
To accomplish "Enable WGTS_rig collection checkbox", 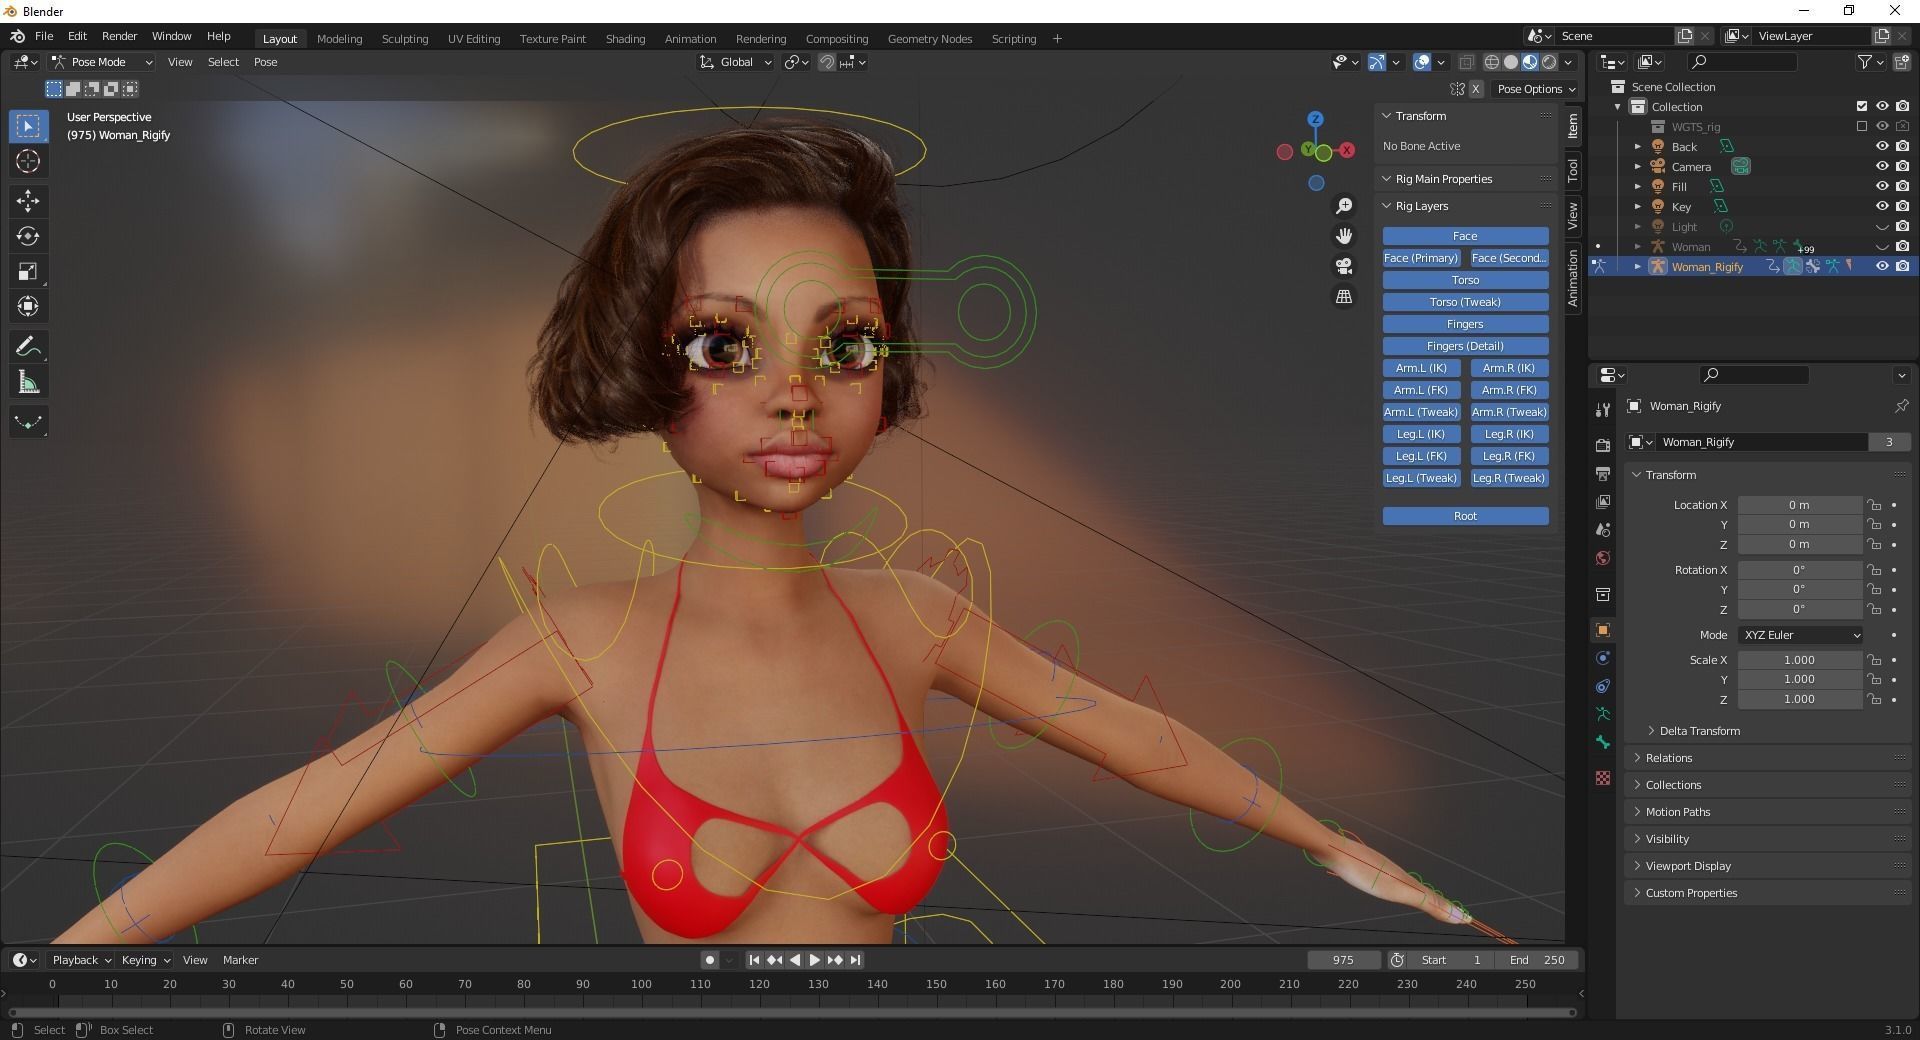I will coord(1862,127).
